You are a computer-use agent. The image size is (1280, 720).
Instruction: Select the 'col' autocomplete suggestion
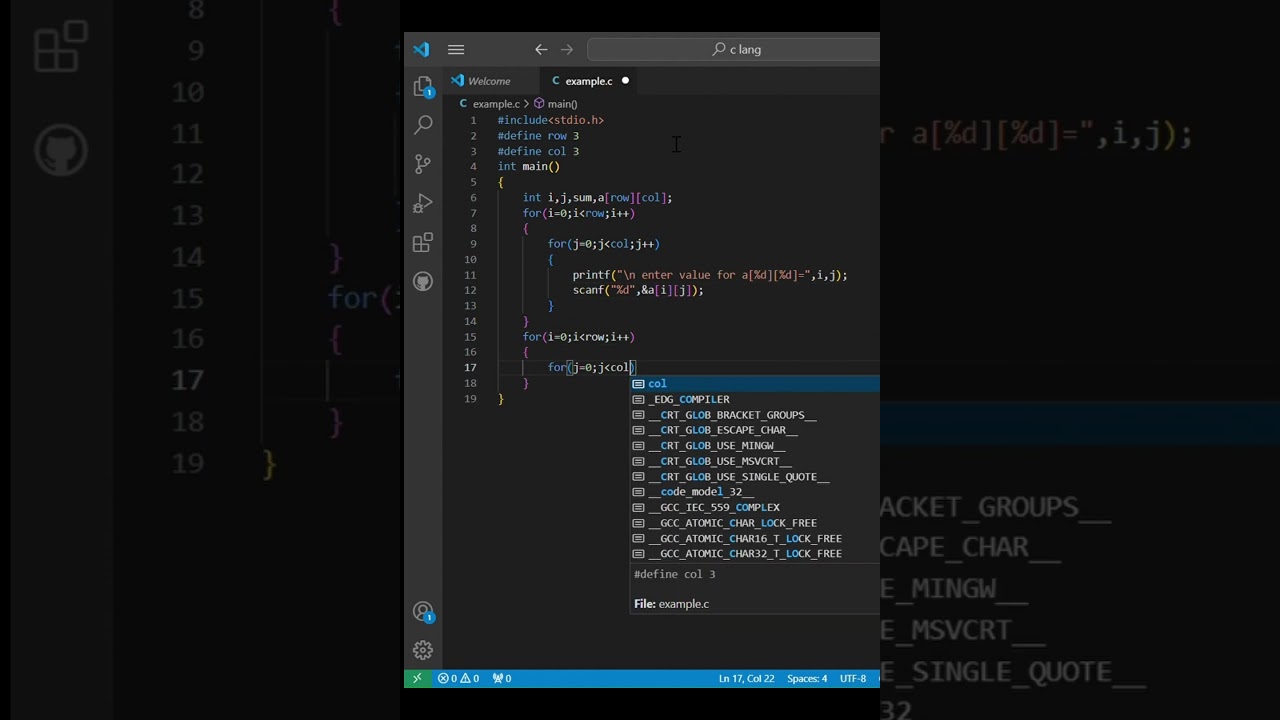[755, 384]
